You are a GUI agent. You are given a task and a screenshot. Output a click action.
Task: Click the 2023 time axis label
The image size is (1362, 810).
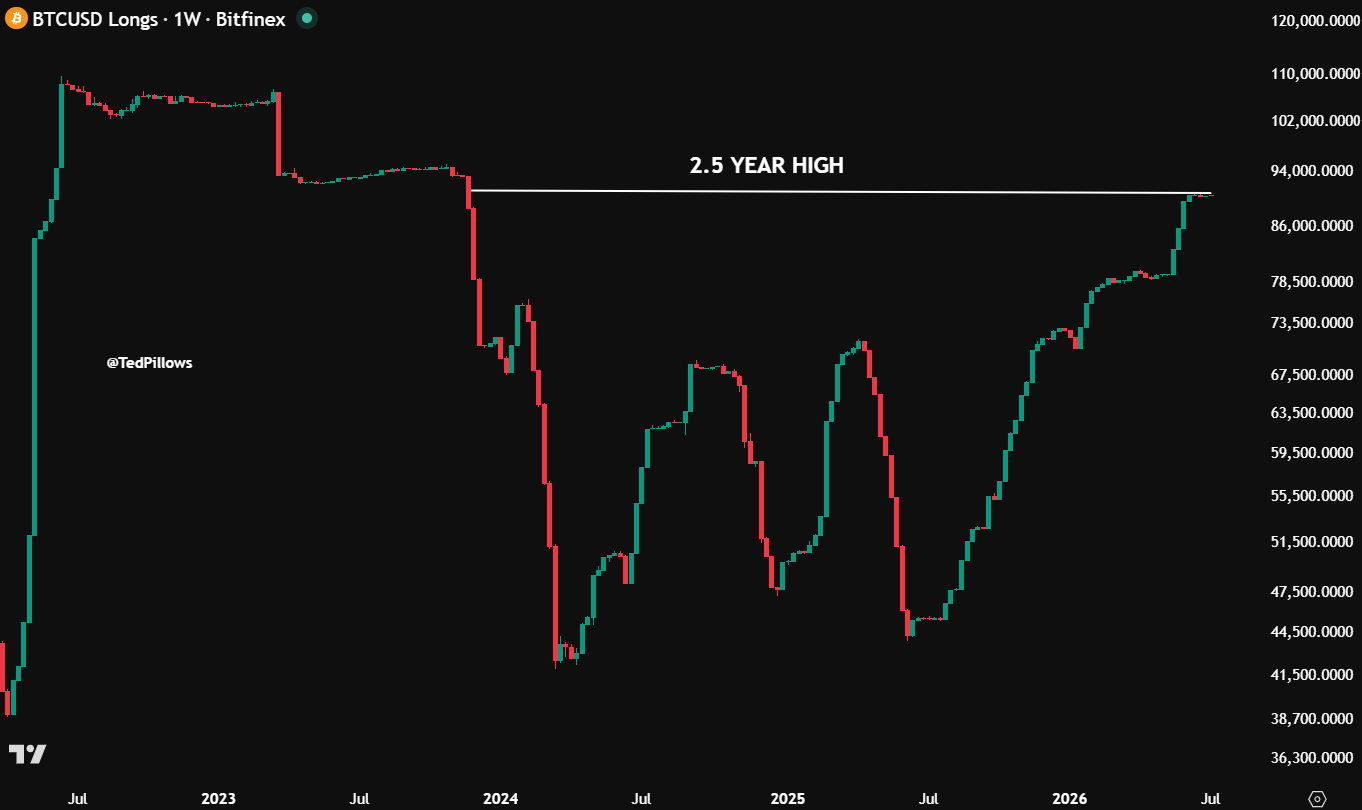[x=218, y=799]
